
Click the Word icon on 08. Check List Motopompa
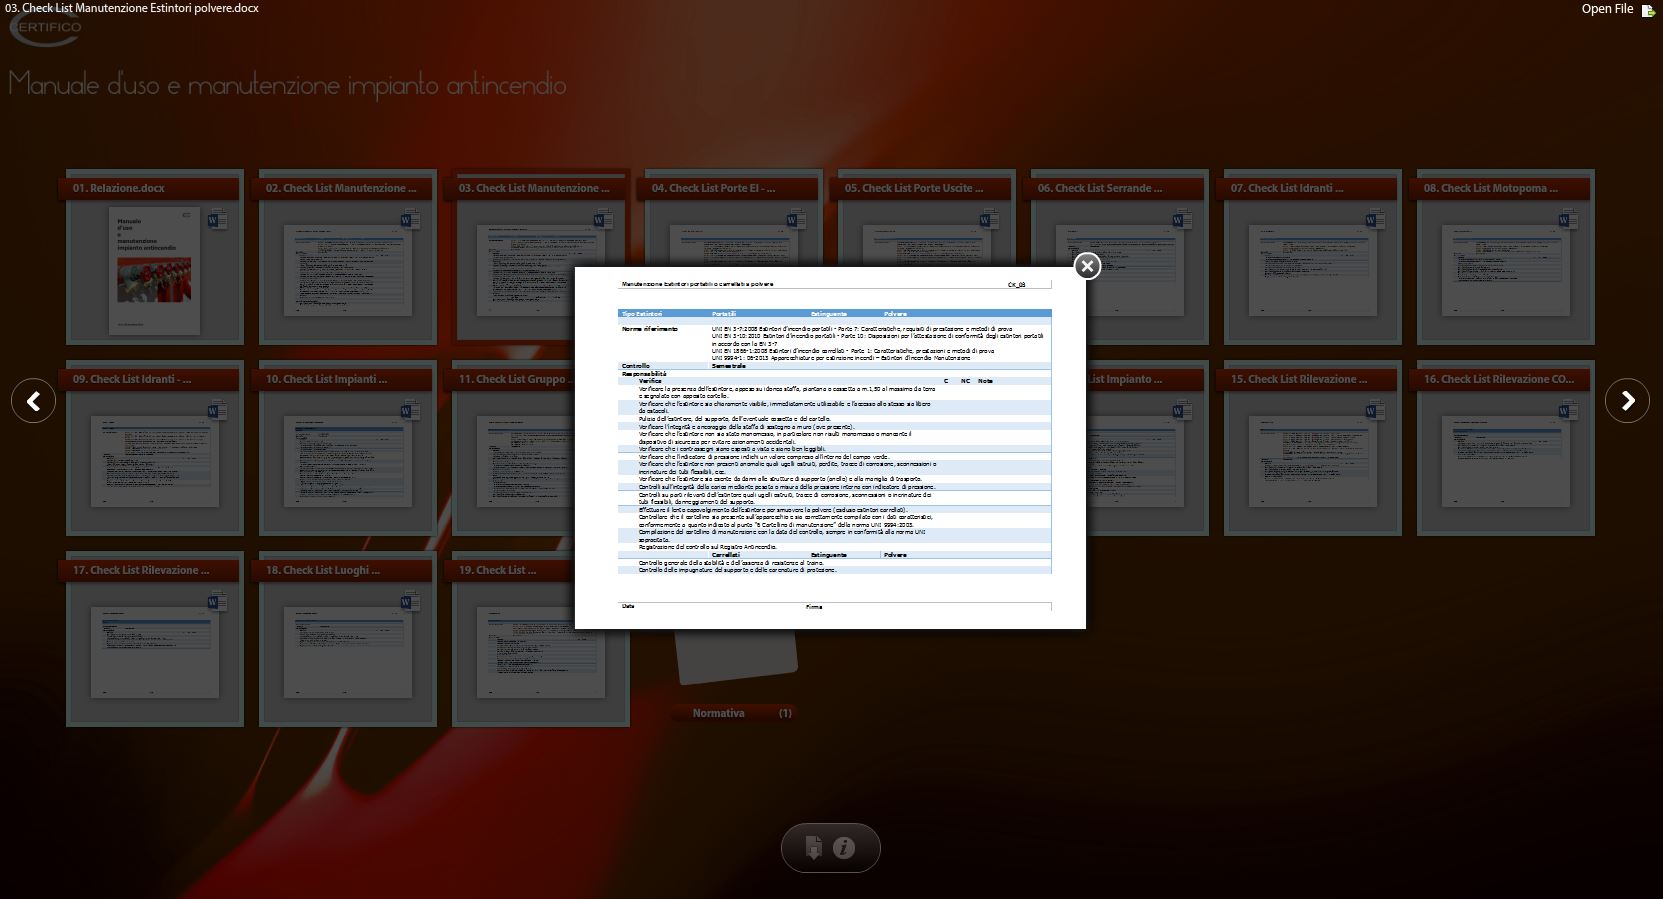click(1567, 220)
